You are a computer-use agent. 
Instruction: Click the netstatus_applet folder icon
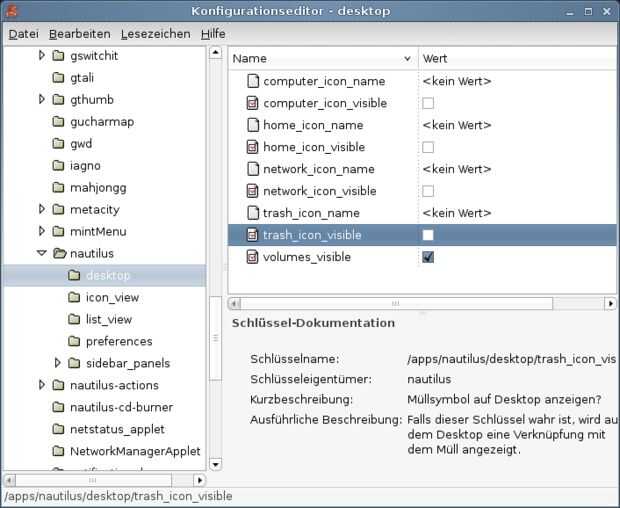click(59, 429)
